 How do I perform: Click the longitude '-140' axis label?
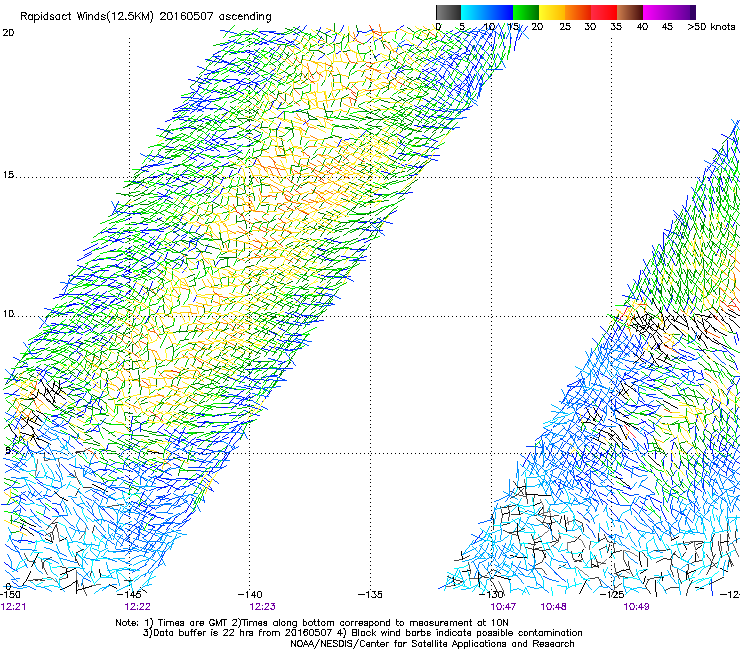(250, 594)
